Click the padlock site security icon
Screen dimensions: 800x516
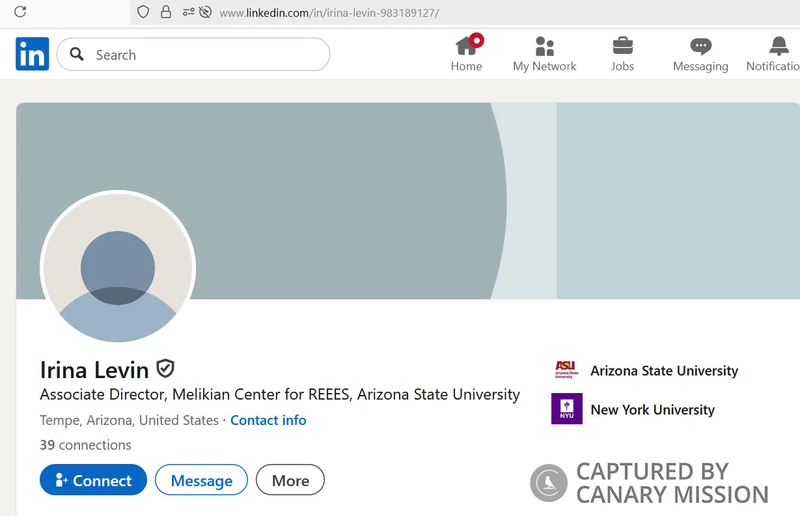coord(166,12)
